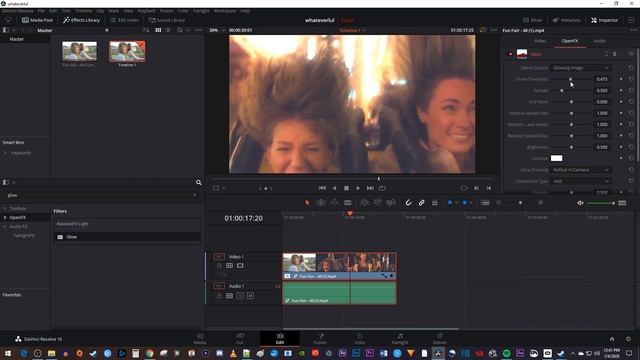The image size is (640, 360).
Task: Mute the Audio 1 track with M button
Action: [250, 296]
